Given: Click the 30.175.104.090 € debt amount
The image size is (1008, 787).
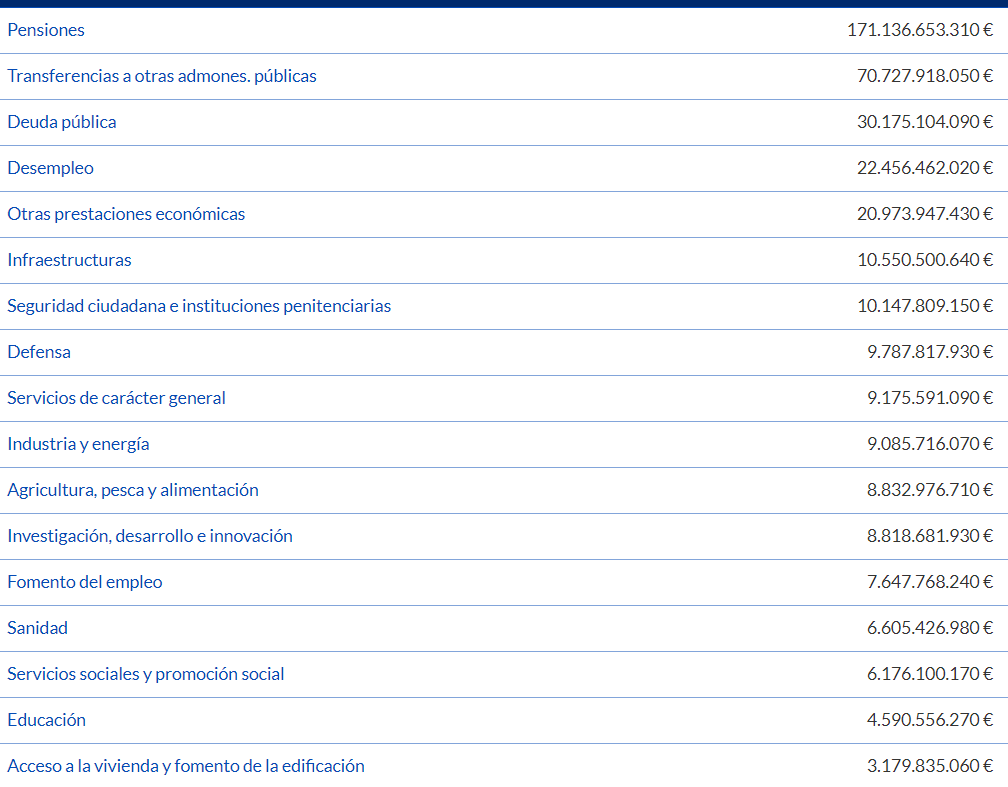Looking at the screenshot, I should (924, 122).
